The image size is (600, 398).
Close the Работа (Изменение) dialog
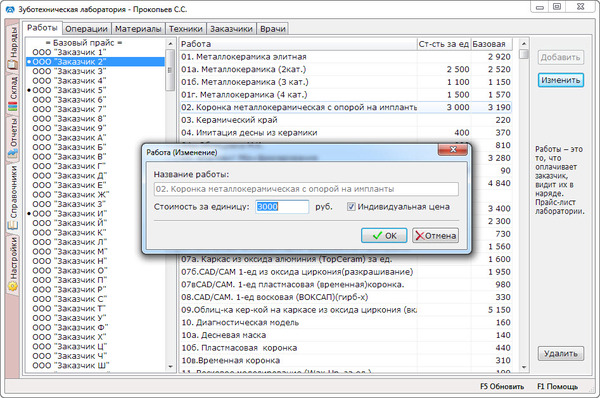453,150
